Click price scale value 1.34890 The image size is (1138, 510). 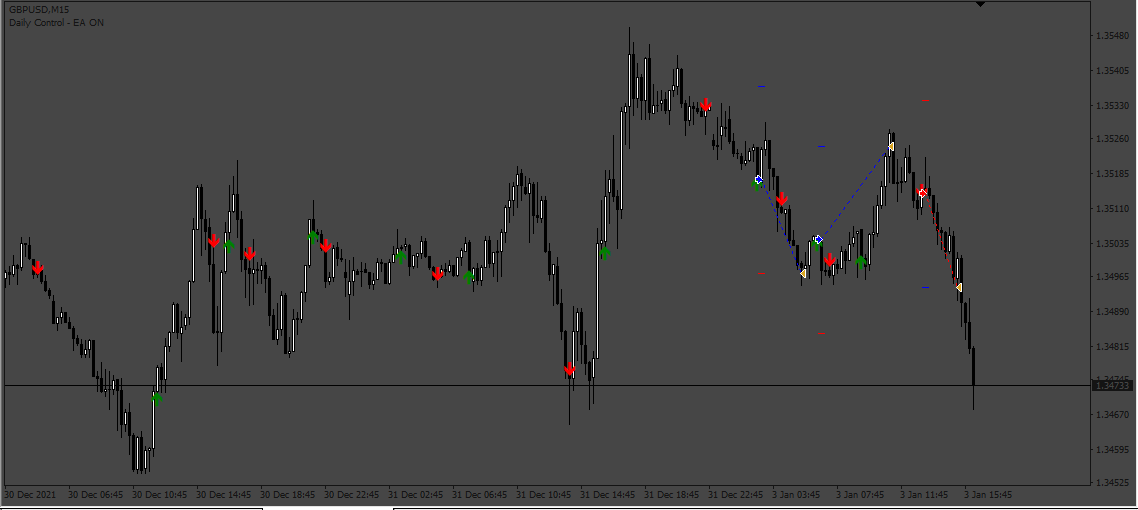point(1113,312)
